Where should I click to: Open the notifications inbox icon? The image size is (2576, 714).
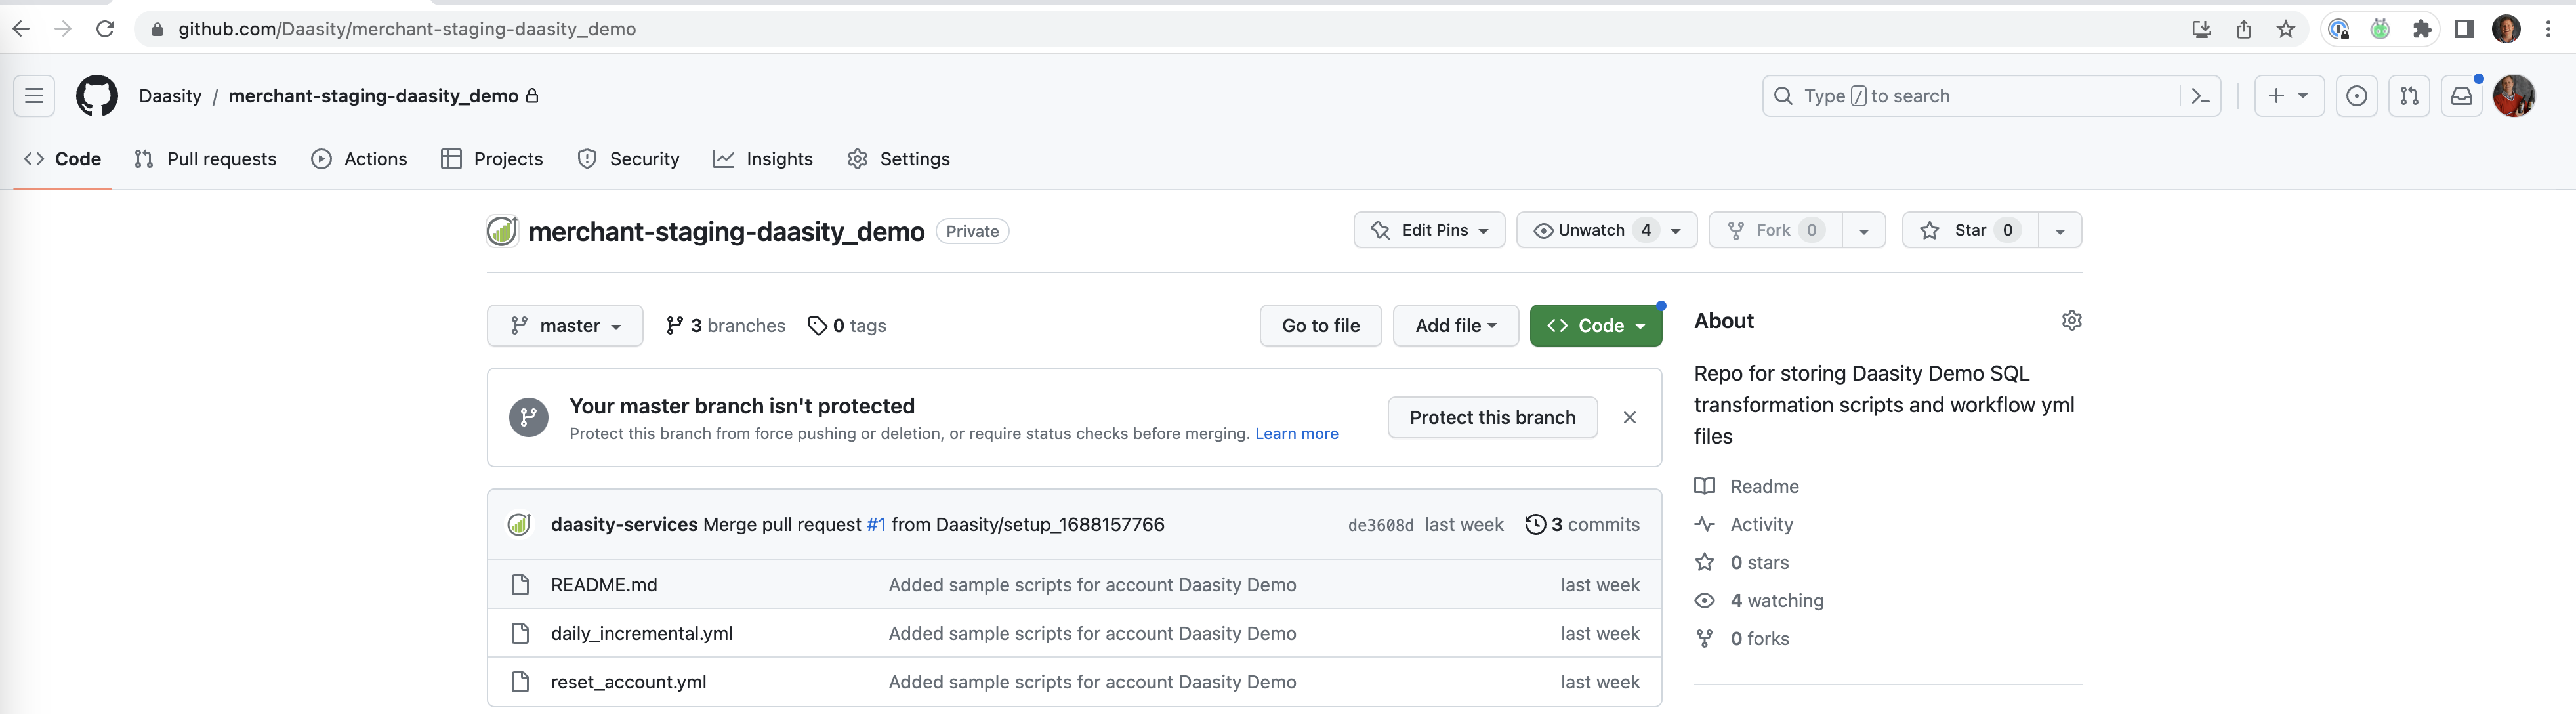pos(2462,96)
